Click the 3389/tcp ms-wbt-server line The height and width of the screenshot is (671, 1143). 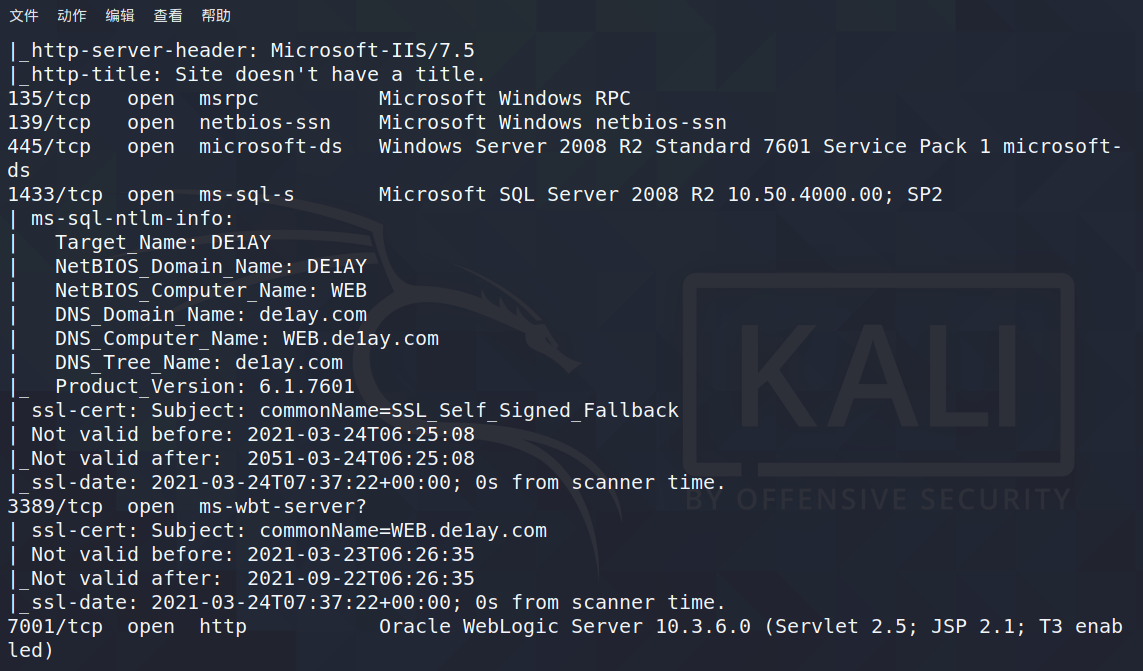tap(187, 507)
